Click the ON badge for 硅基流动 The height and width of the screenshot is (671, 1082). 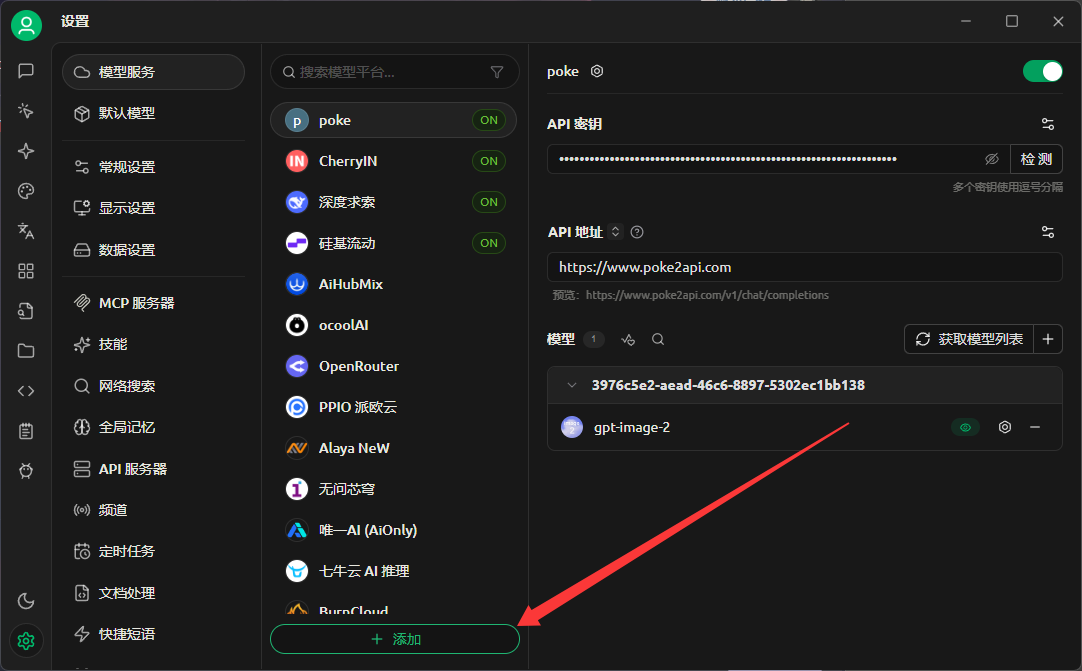pos(489,243)
